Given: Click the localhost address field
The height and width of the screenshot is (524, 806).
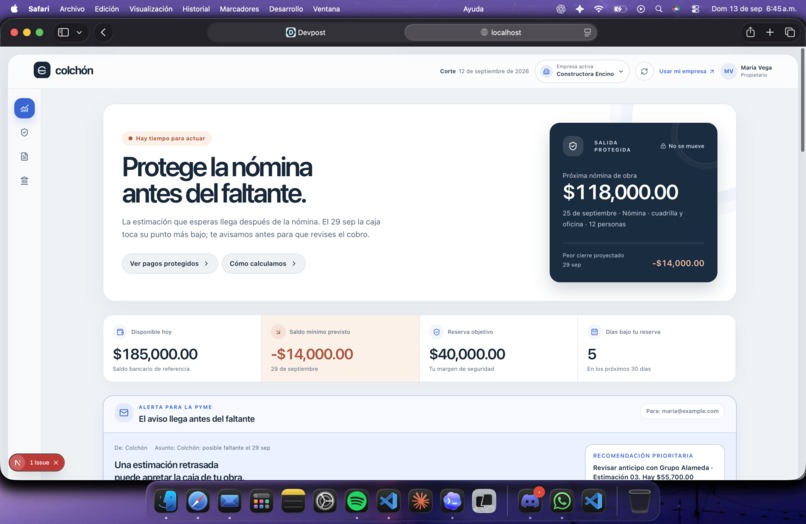Looking at the screenshot, I should (501, 32).
